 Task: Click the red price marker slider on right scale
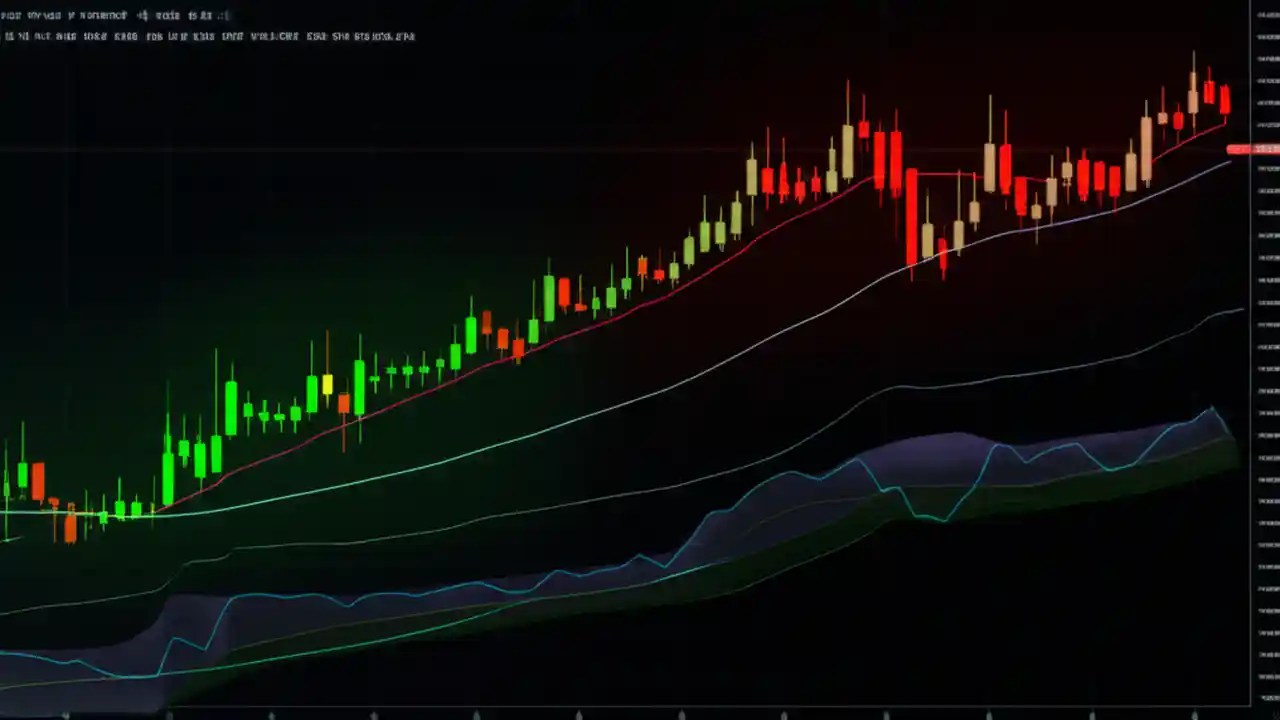1235,150
